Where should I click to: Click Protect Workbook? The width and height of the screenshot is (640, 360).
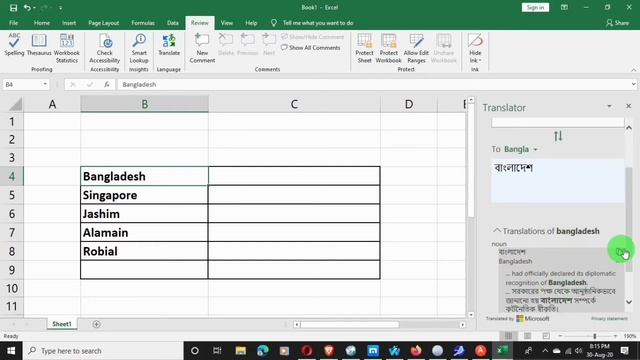click(388, 48)
